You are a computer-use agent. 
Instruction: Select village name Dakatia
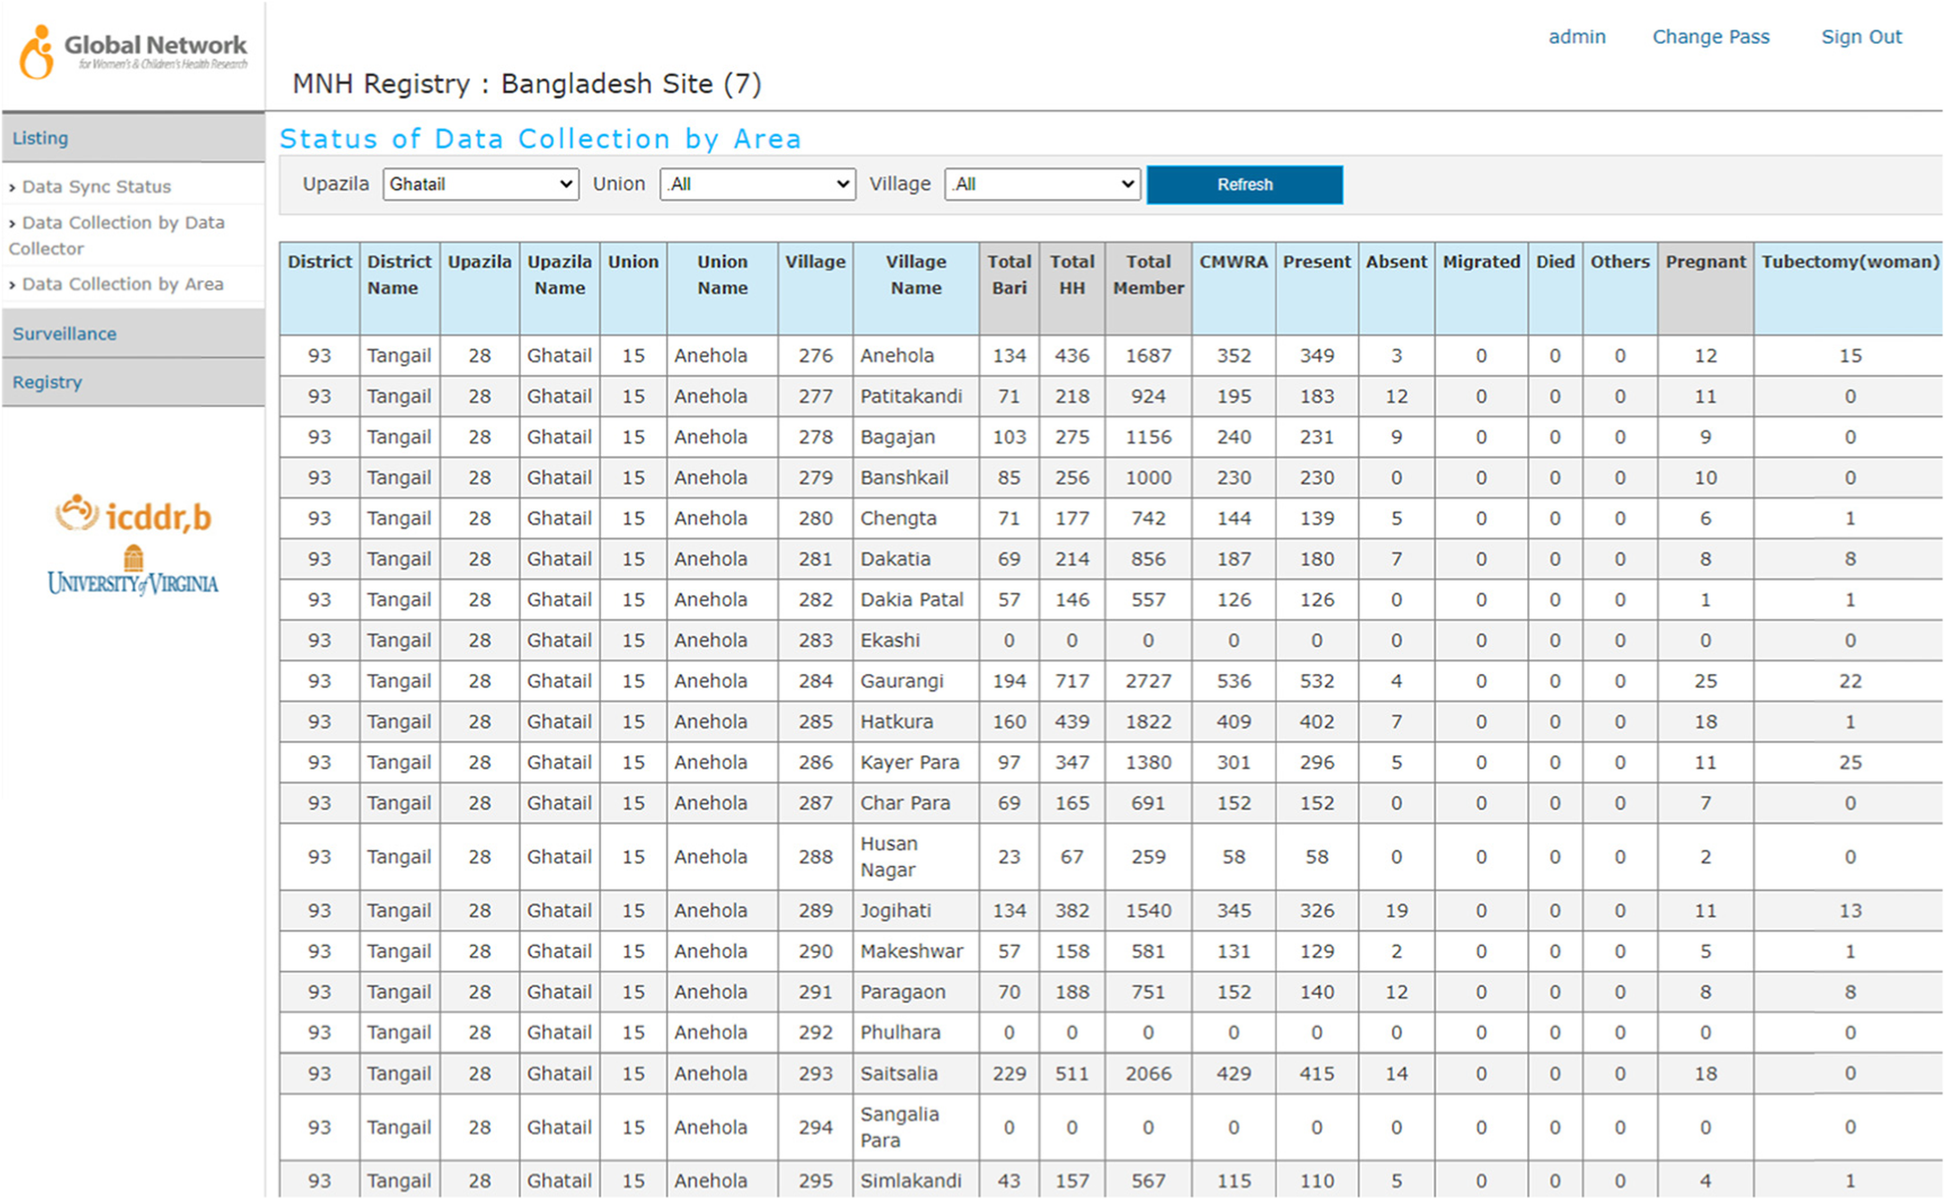895,560
